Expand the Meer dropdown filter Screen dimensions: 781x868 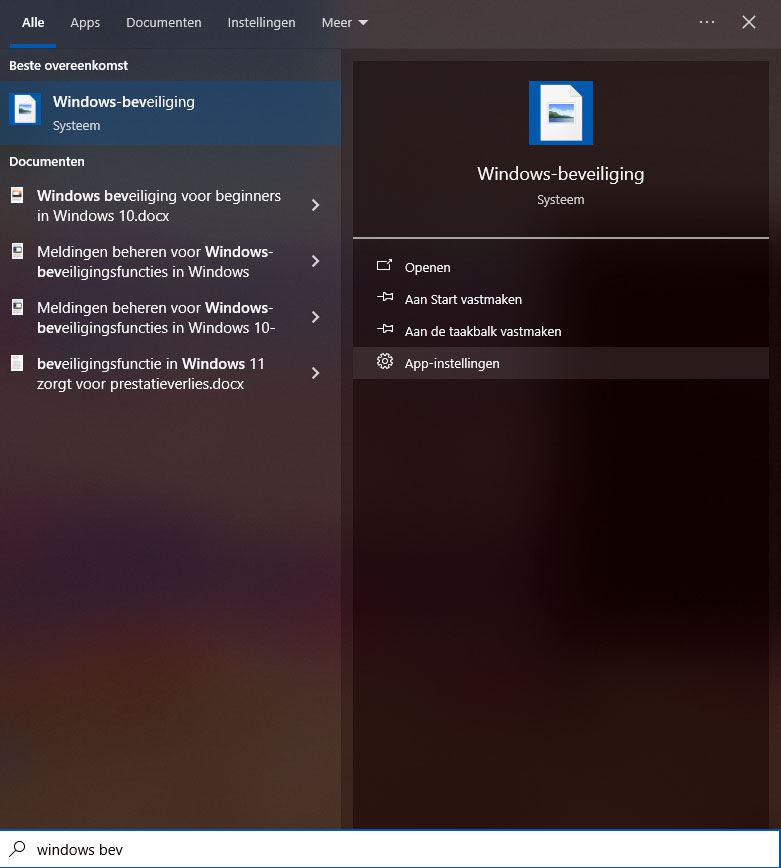click(x=344, y=23)
